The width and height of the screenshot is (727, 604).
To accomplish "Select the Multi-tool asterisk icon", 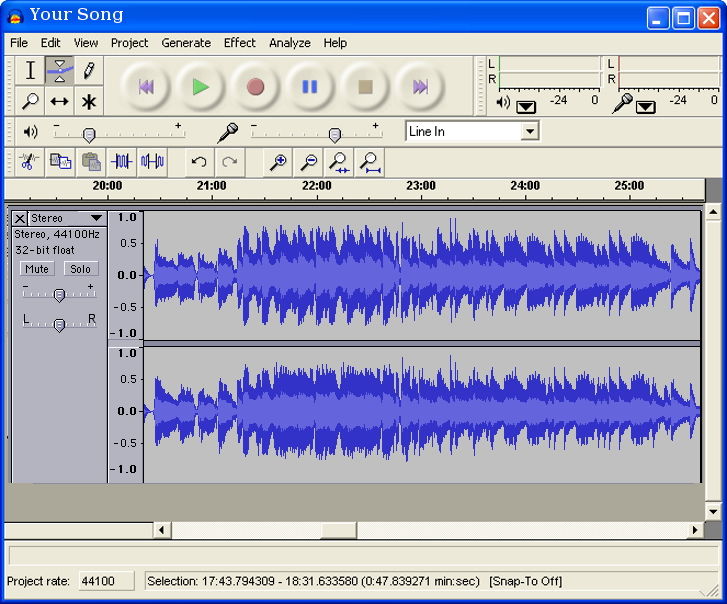I will tap(89, 101).
